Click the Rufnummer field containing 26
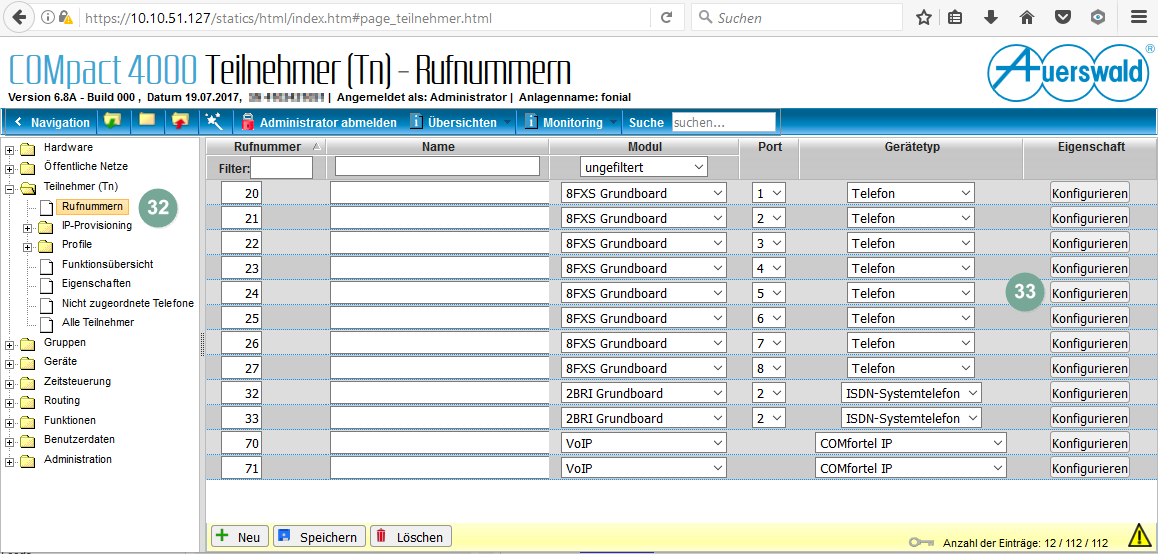The height and width of the screenshot is (554, 1158). (241, 343)
